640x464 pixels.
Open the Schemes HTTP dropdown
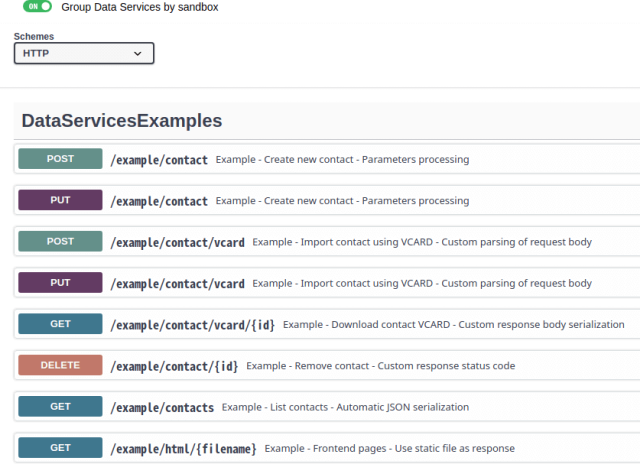pyautogui.click(x=84, y=53)
